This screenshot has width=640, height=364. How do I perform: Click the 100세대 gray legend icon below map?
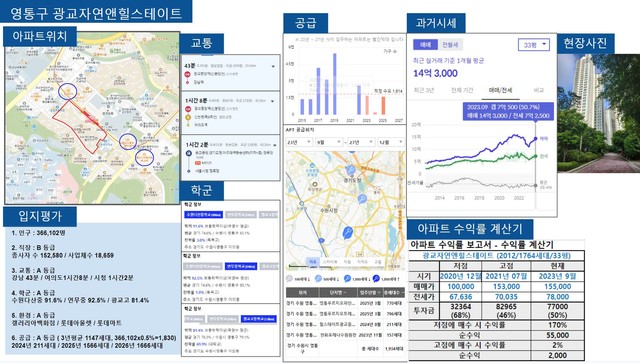(289, 279)
